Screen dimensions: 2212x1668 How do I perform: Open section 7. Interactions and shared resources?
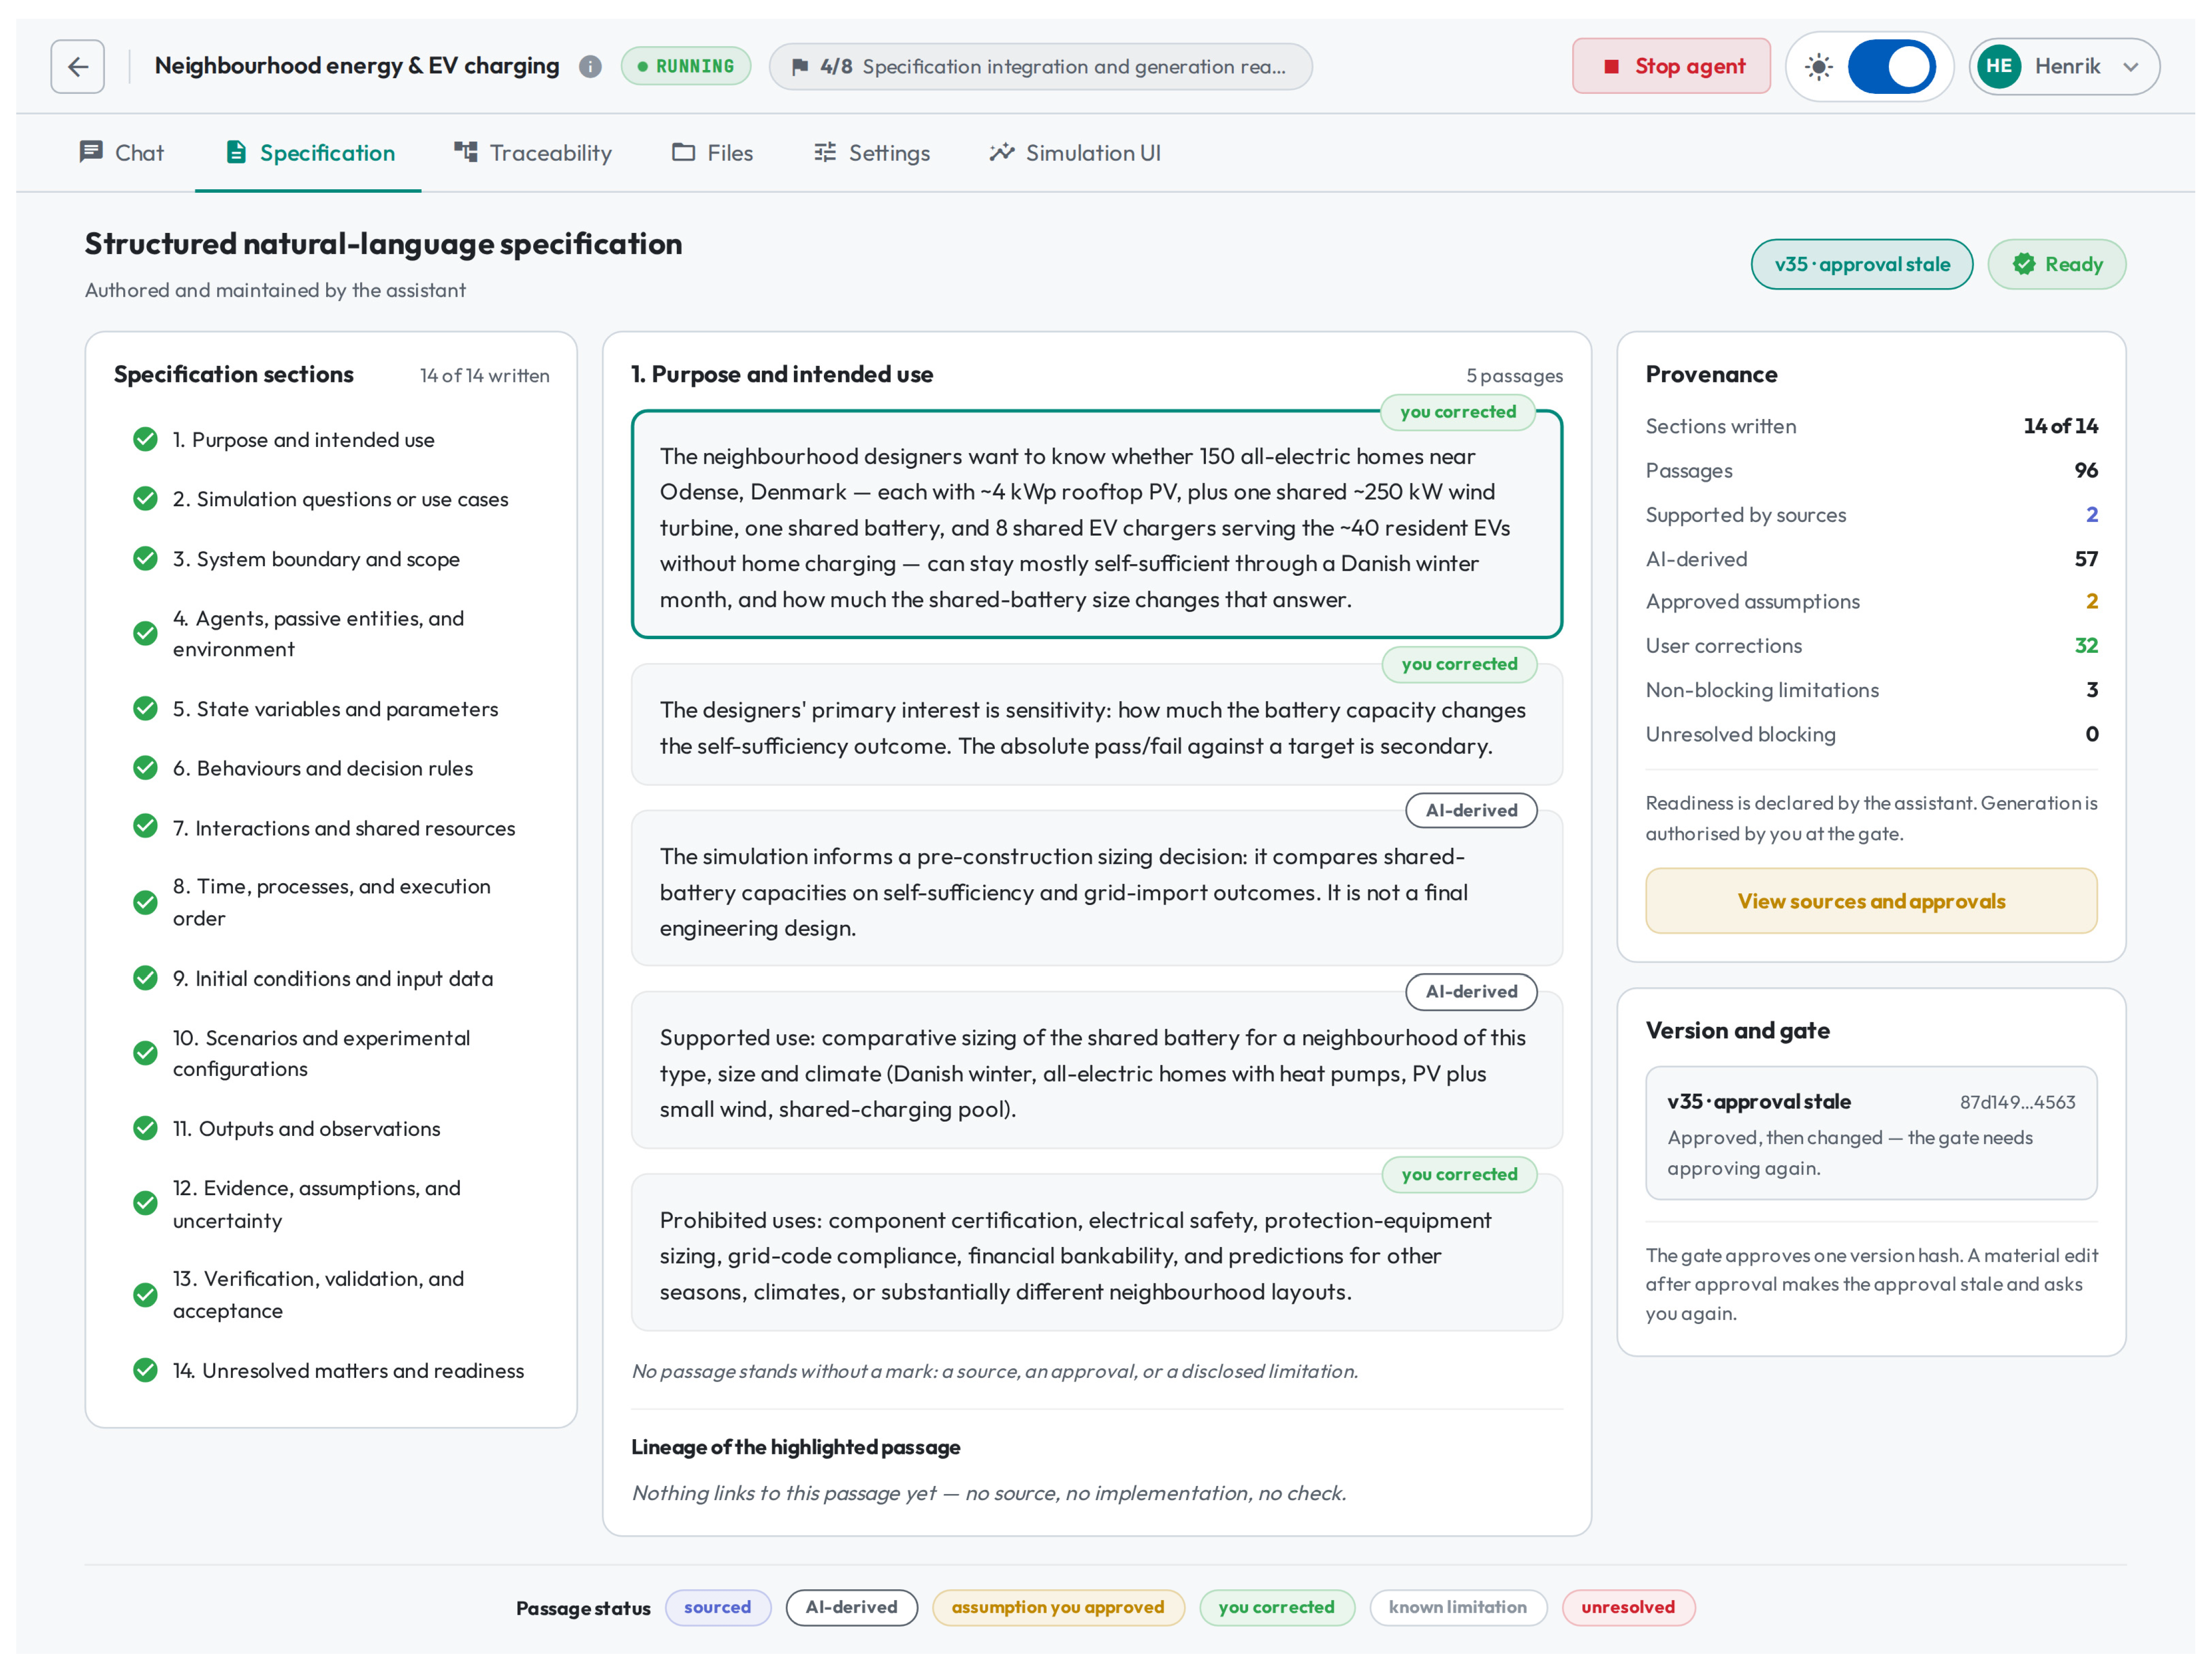331,828
